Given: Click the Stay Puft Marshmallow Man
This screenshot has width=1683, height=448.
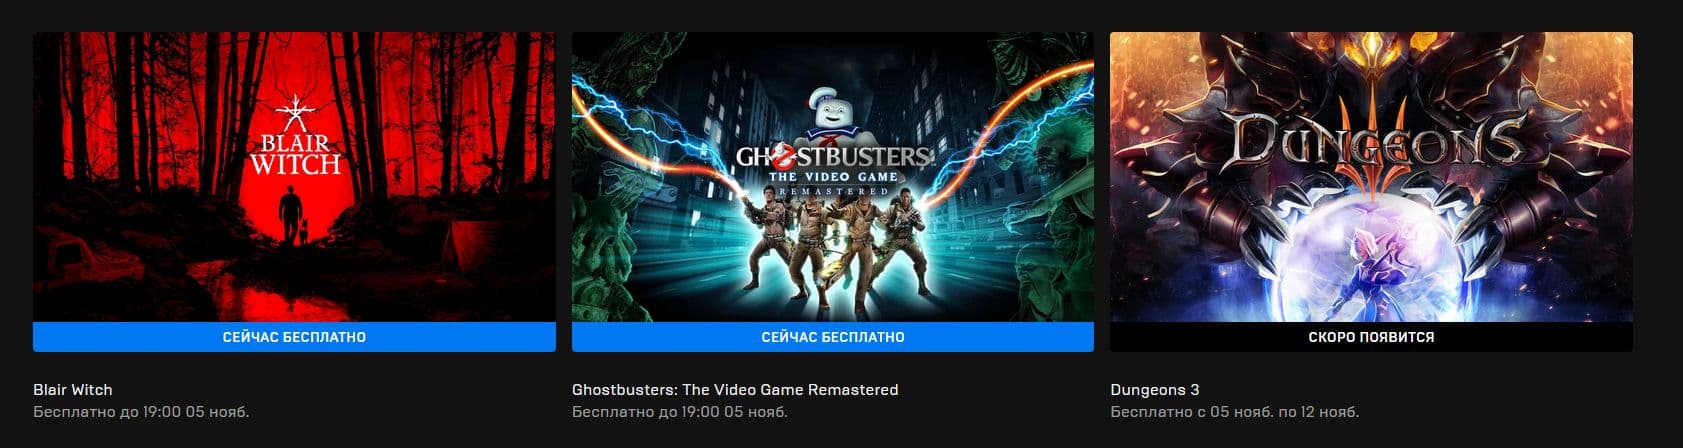Looking at the screenshot, I should [833, 120].
